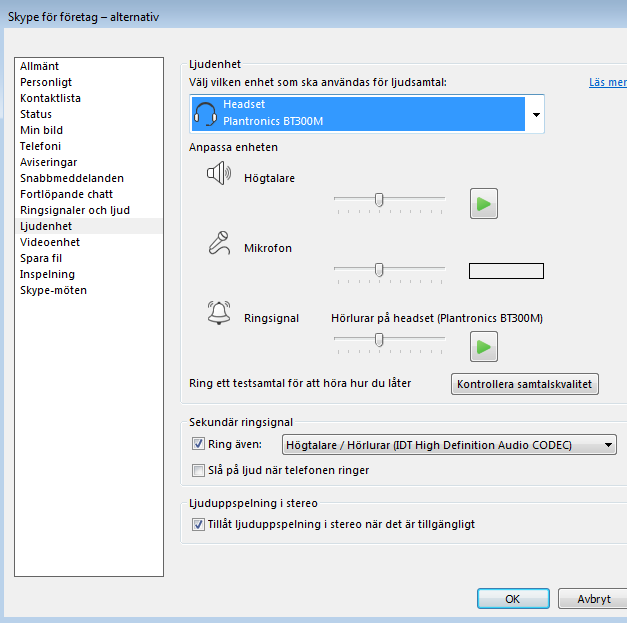Select Ljudenhet in the sidebar
This screenshot has width=627, height=623.
tap(88, 226)
